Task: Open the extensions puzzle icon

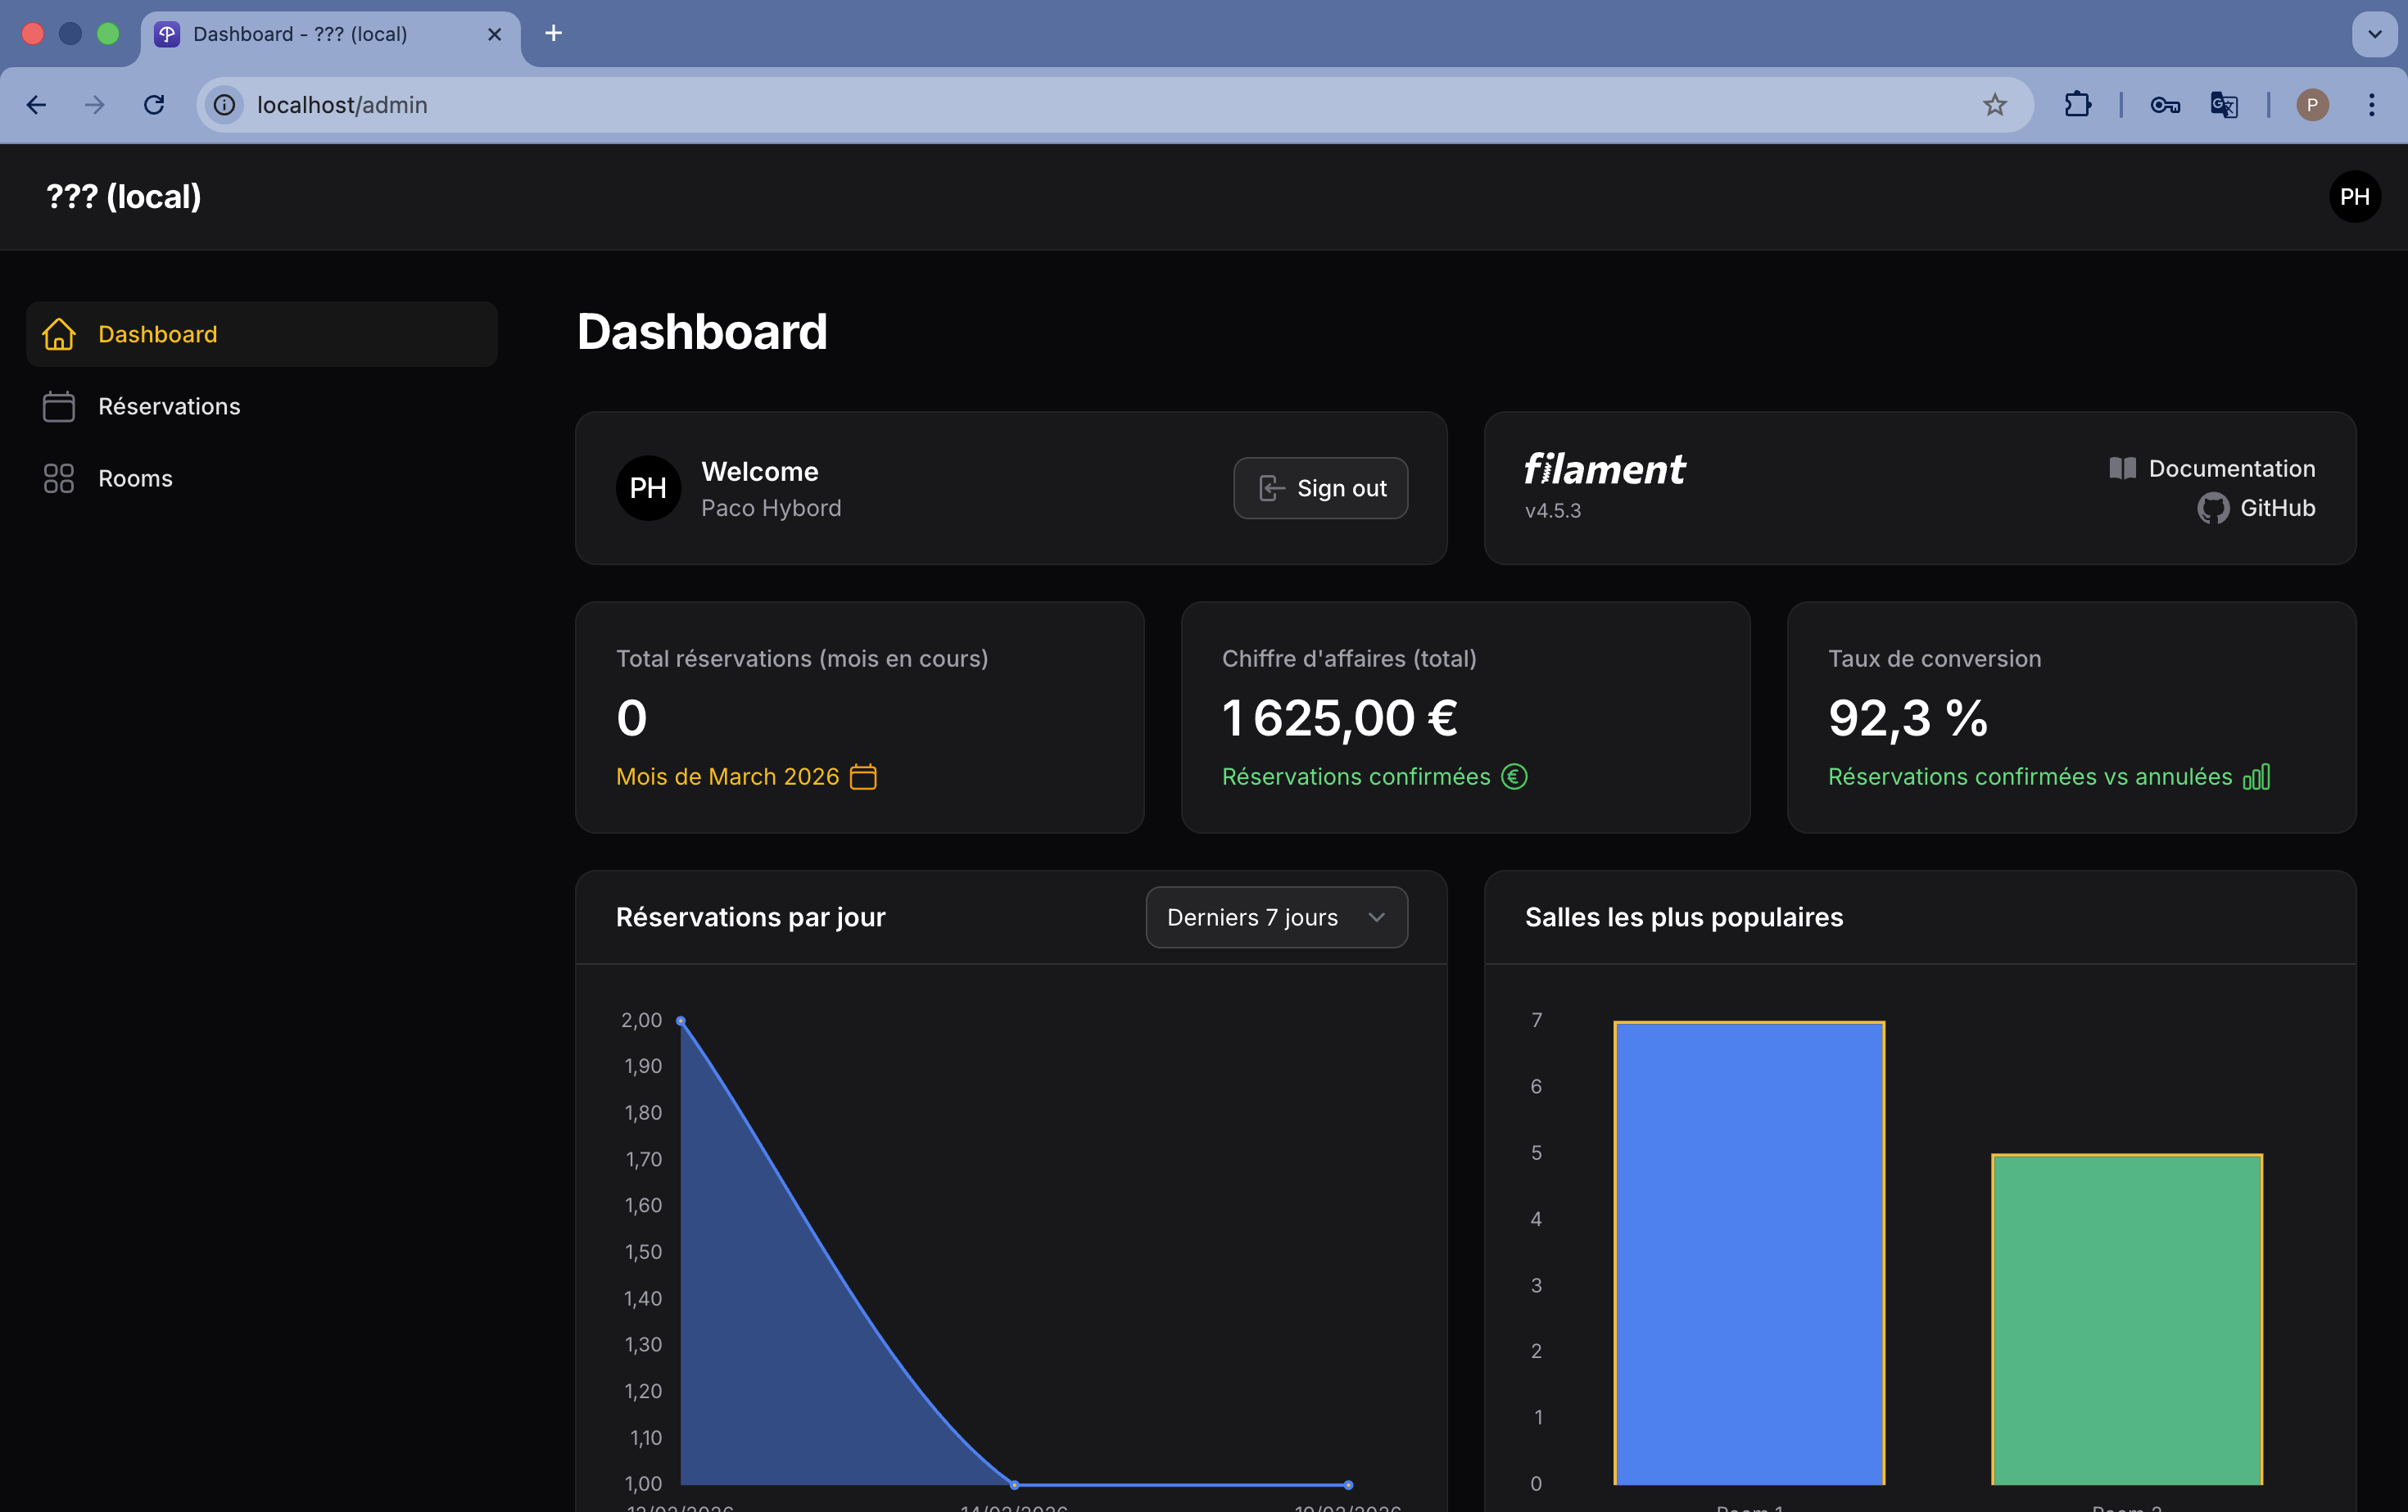Action: (x=2077, y=104)
